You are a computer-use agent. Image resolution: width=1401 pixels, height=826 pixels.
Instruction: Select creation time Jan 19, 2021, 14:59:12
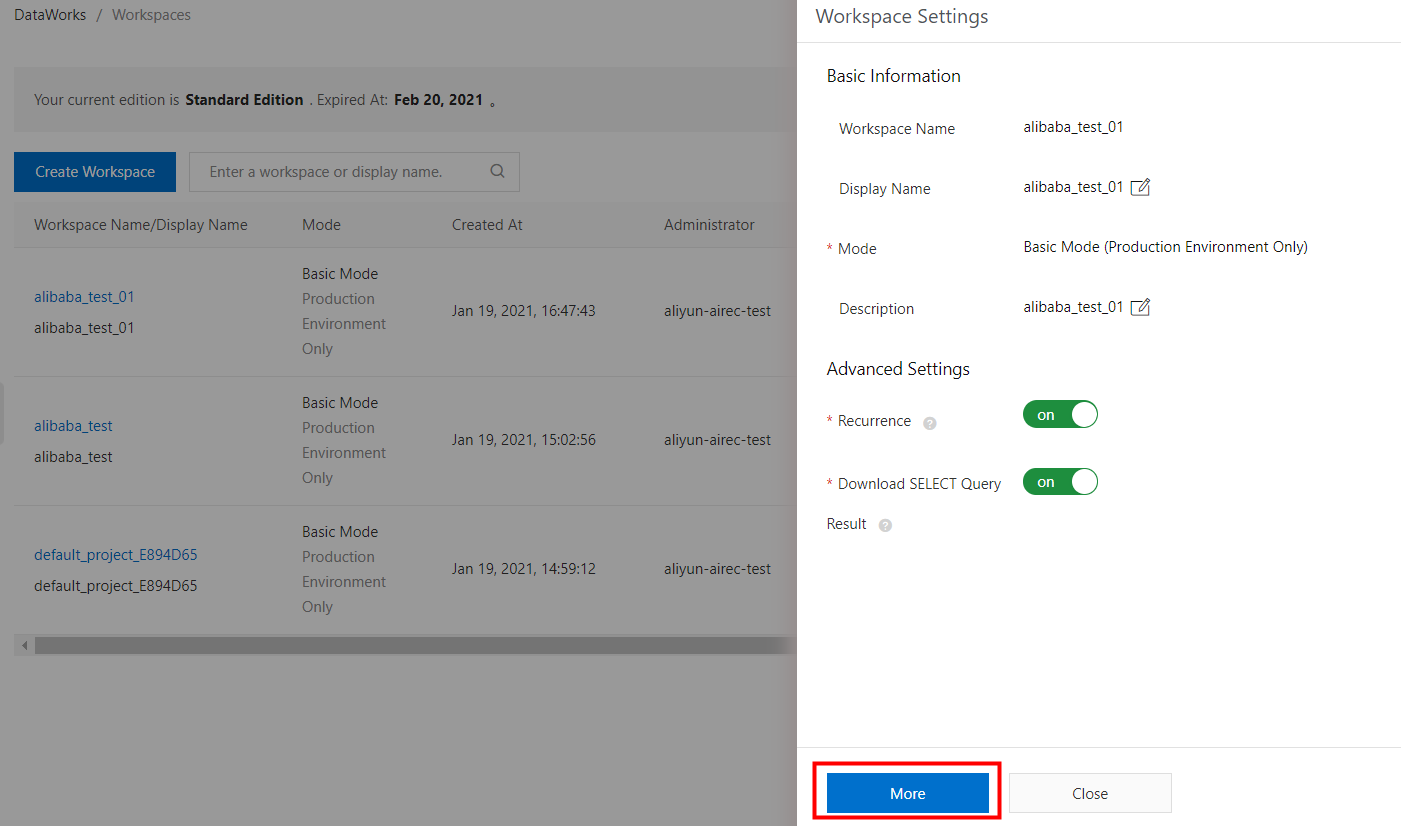click(x=524, y=569)
